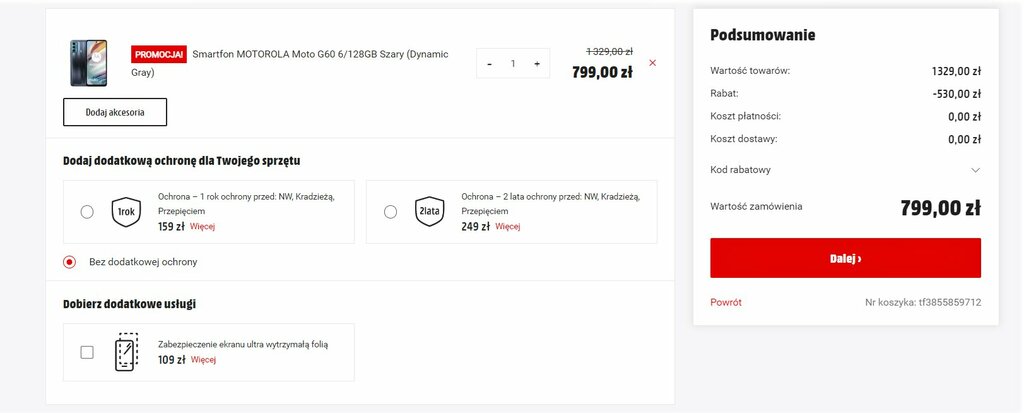Select 1 rok protection radio button
Image resolution: width=1024 pixels, height=413 pixels.
pos(87,212)
